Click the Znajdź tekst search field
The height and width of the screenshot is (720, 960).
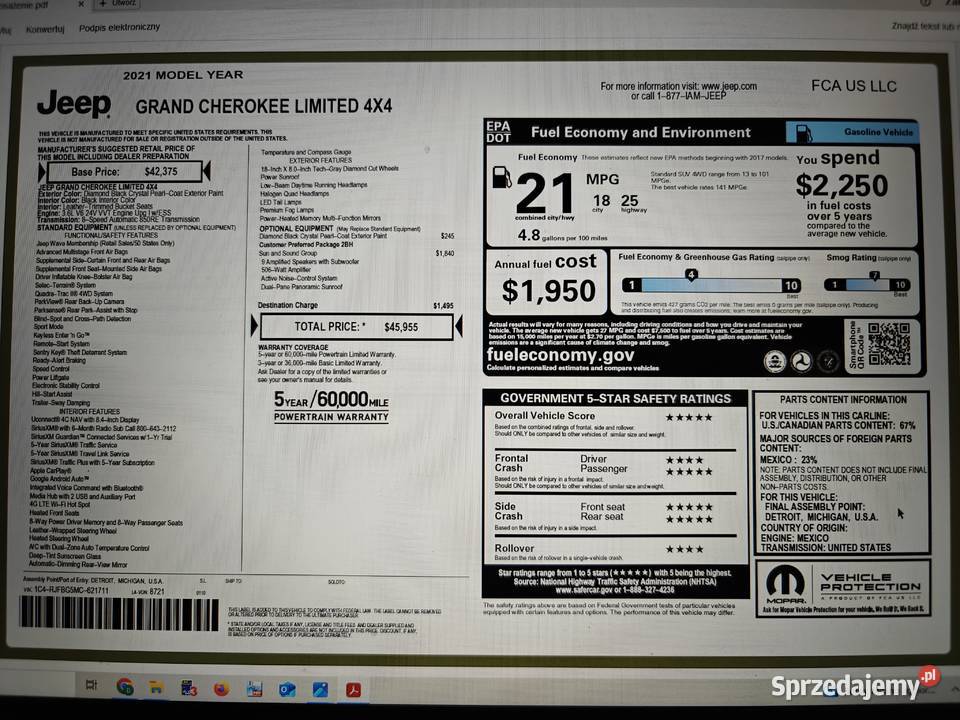click(x=925, y=26)
